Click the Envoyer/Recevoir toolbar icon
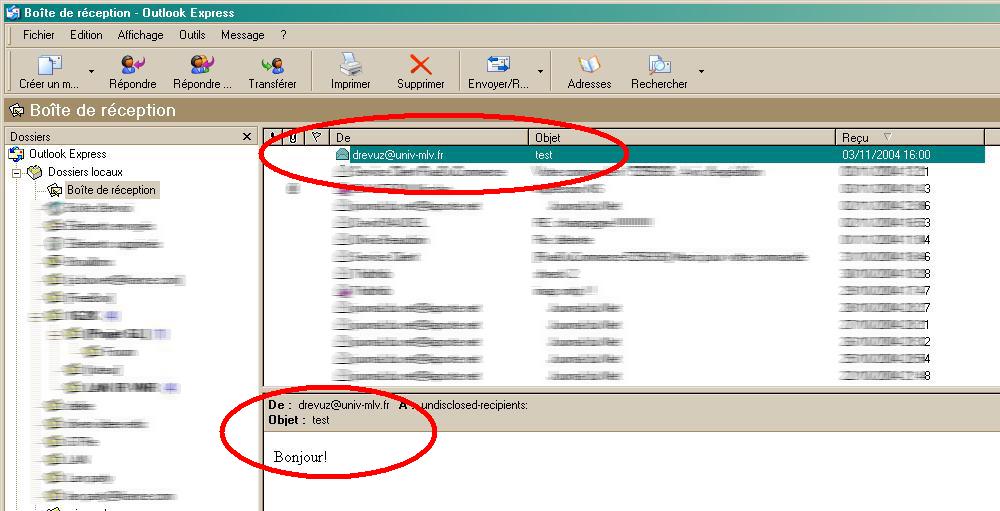This screenshot has height=511, width=1000. pyautogui.click(x=498, y=67)
